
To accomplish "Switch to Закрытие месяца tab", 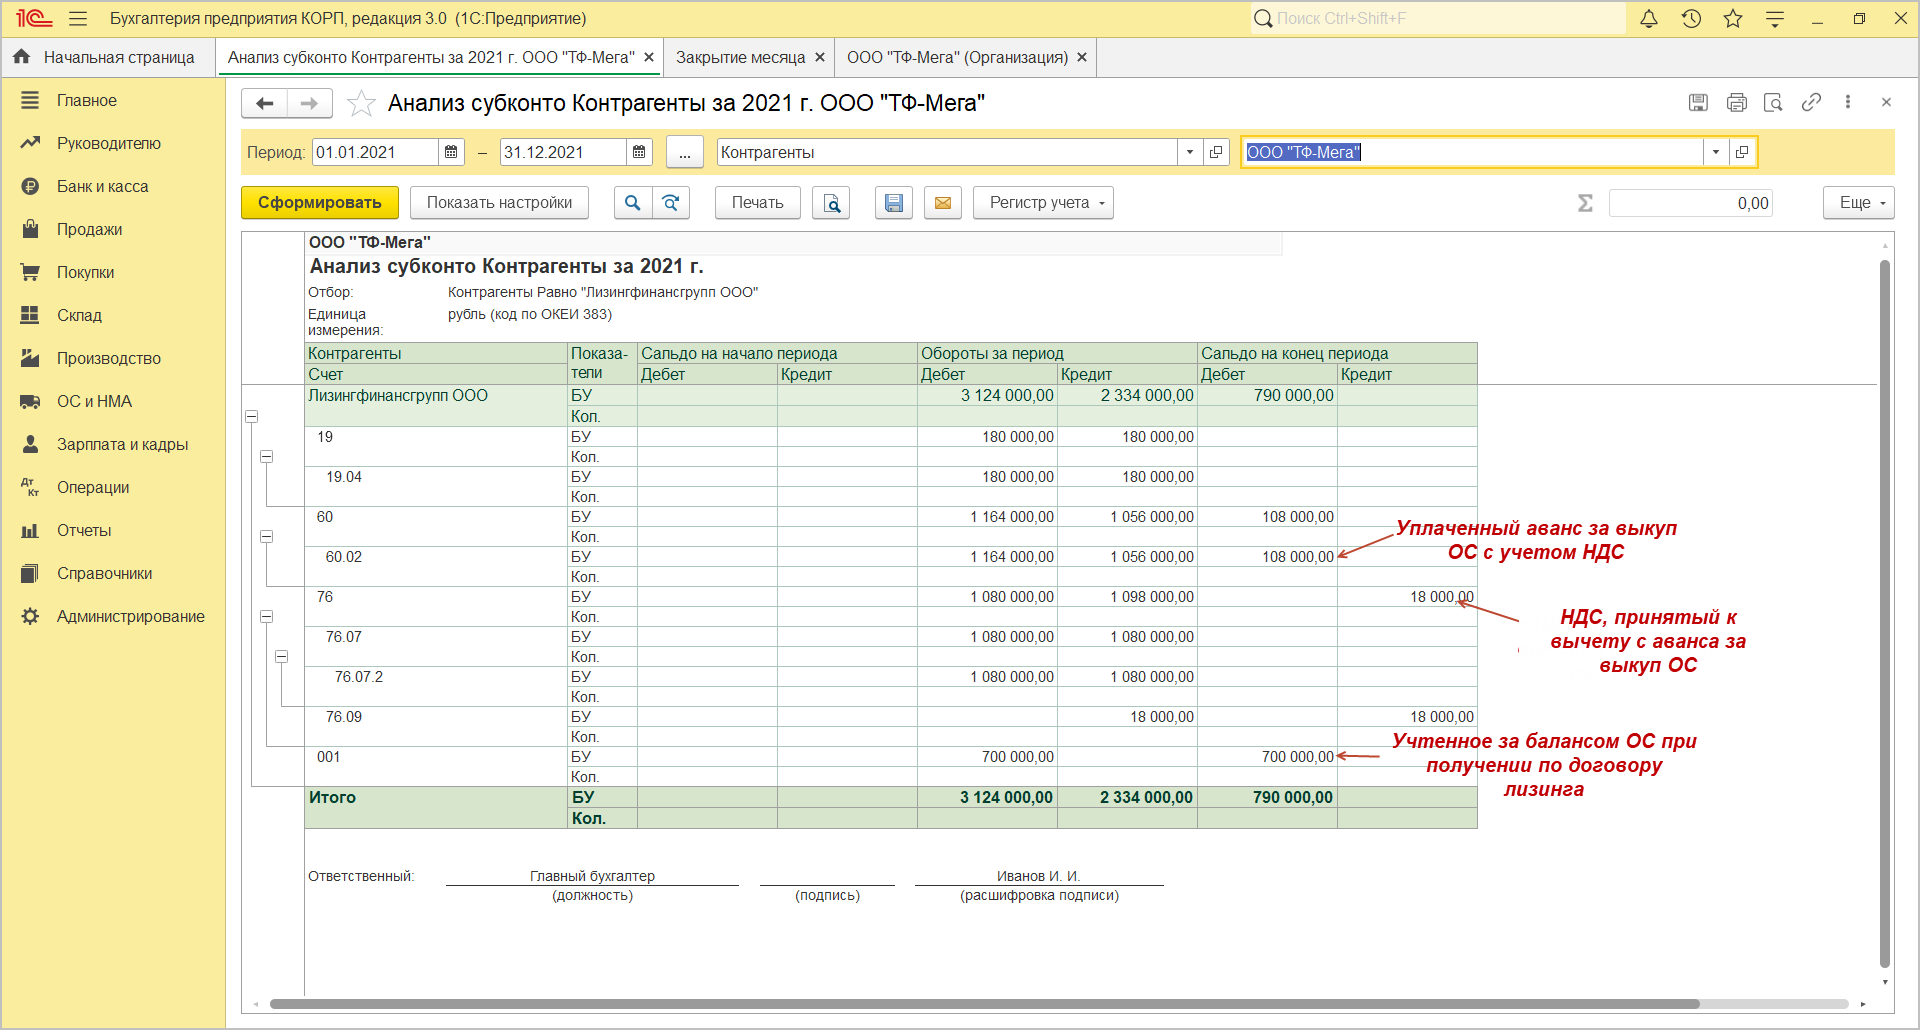I will click(x=740, y=57).
